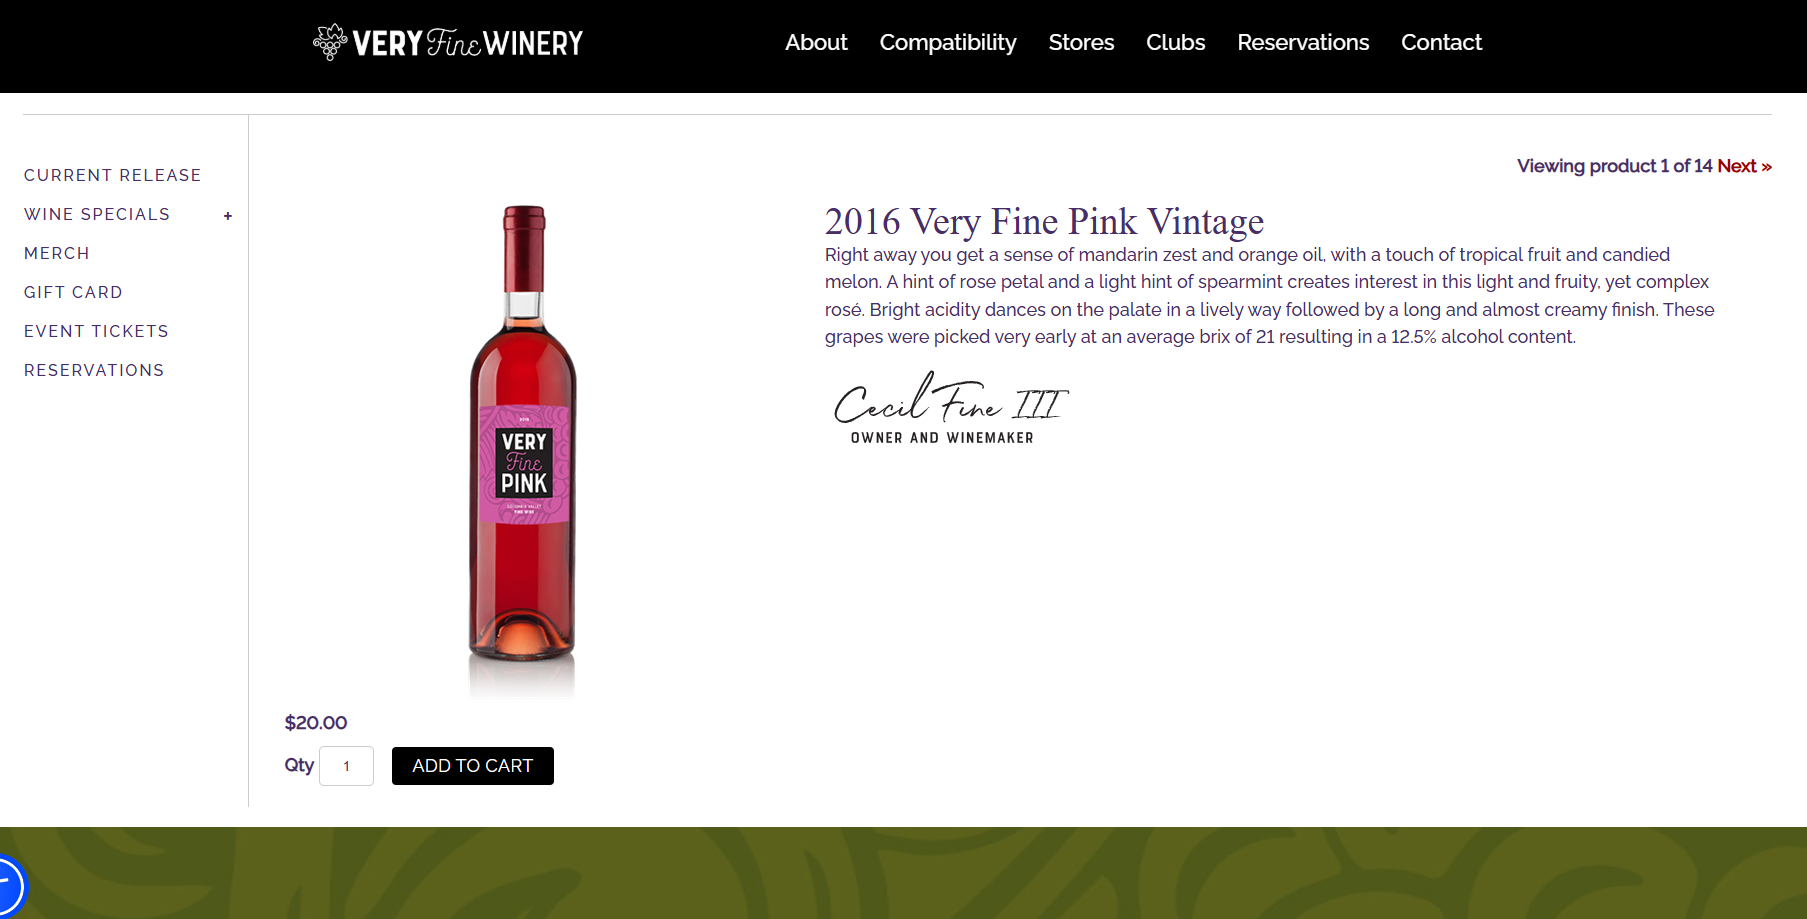Viewport: 1807px width, 919px height.
Task: Browse the Merch category
Action: point(57,253)
